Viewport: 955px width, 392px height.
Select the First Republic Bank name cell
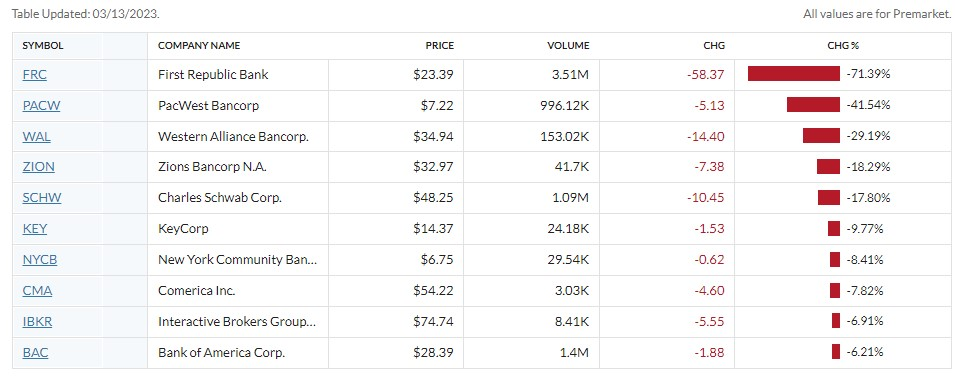(x=238, y=75)
